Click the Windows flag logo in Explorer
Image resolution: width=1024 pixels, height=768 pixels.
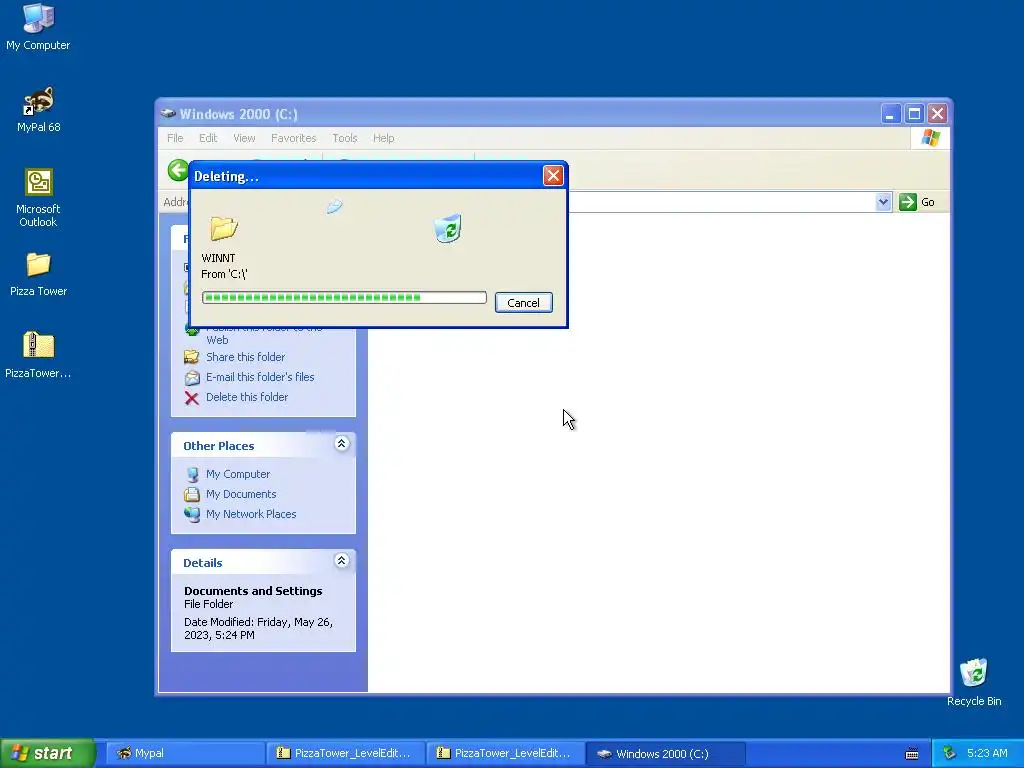930,138
